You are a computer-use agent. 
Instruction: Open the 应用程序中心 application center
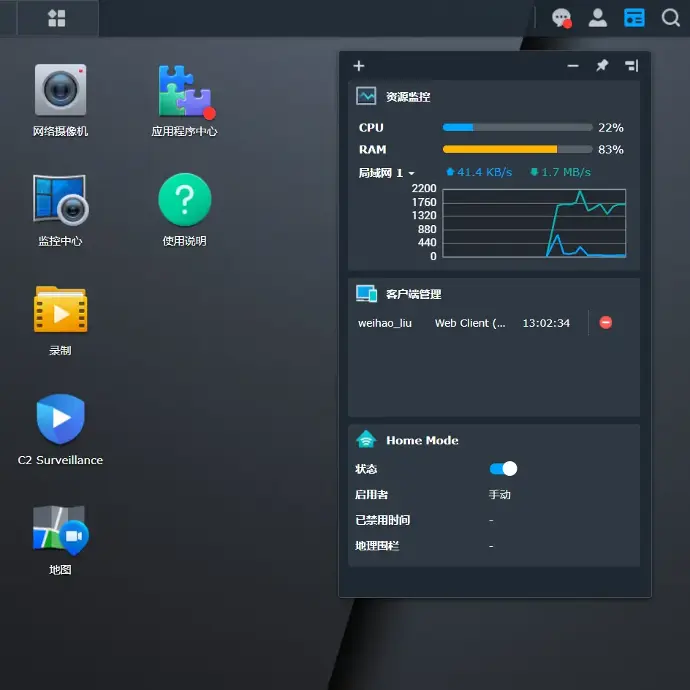tap(184, 91)
